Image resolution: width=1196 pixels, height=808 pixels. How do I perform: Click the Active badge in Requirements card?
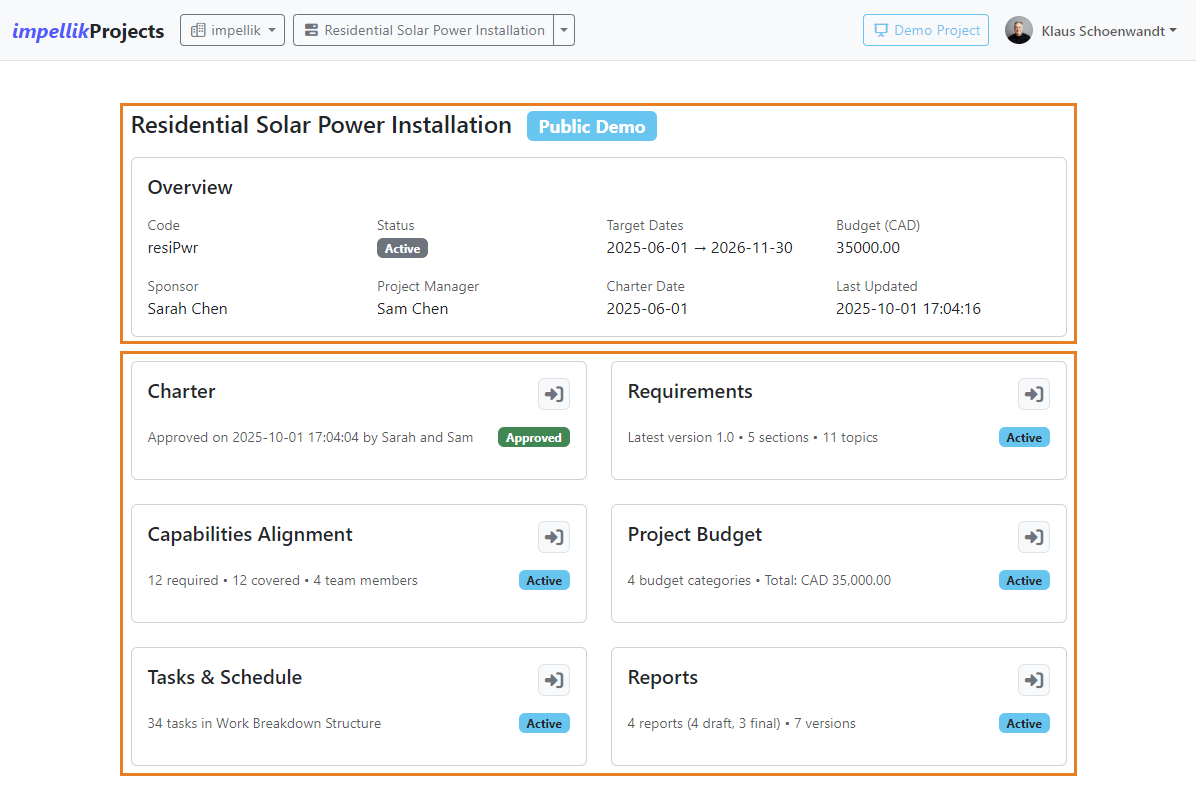(1024, 437)
